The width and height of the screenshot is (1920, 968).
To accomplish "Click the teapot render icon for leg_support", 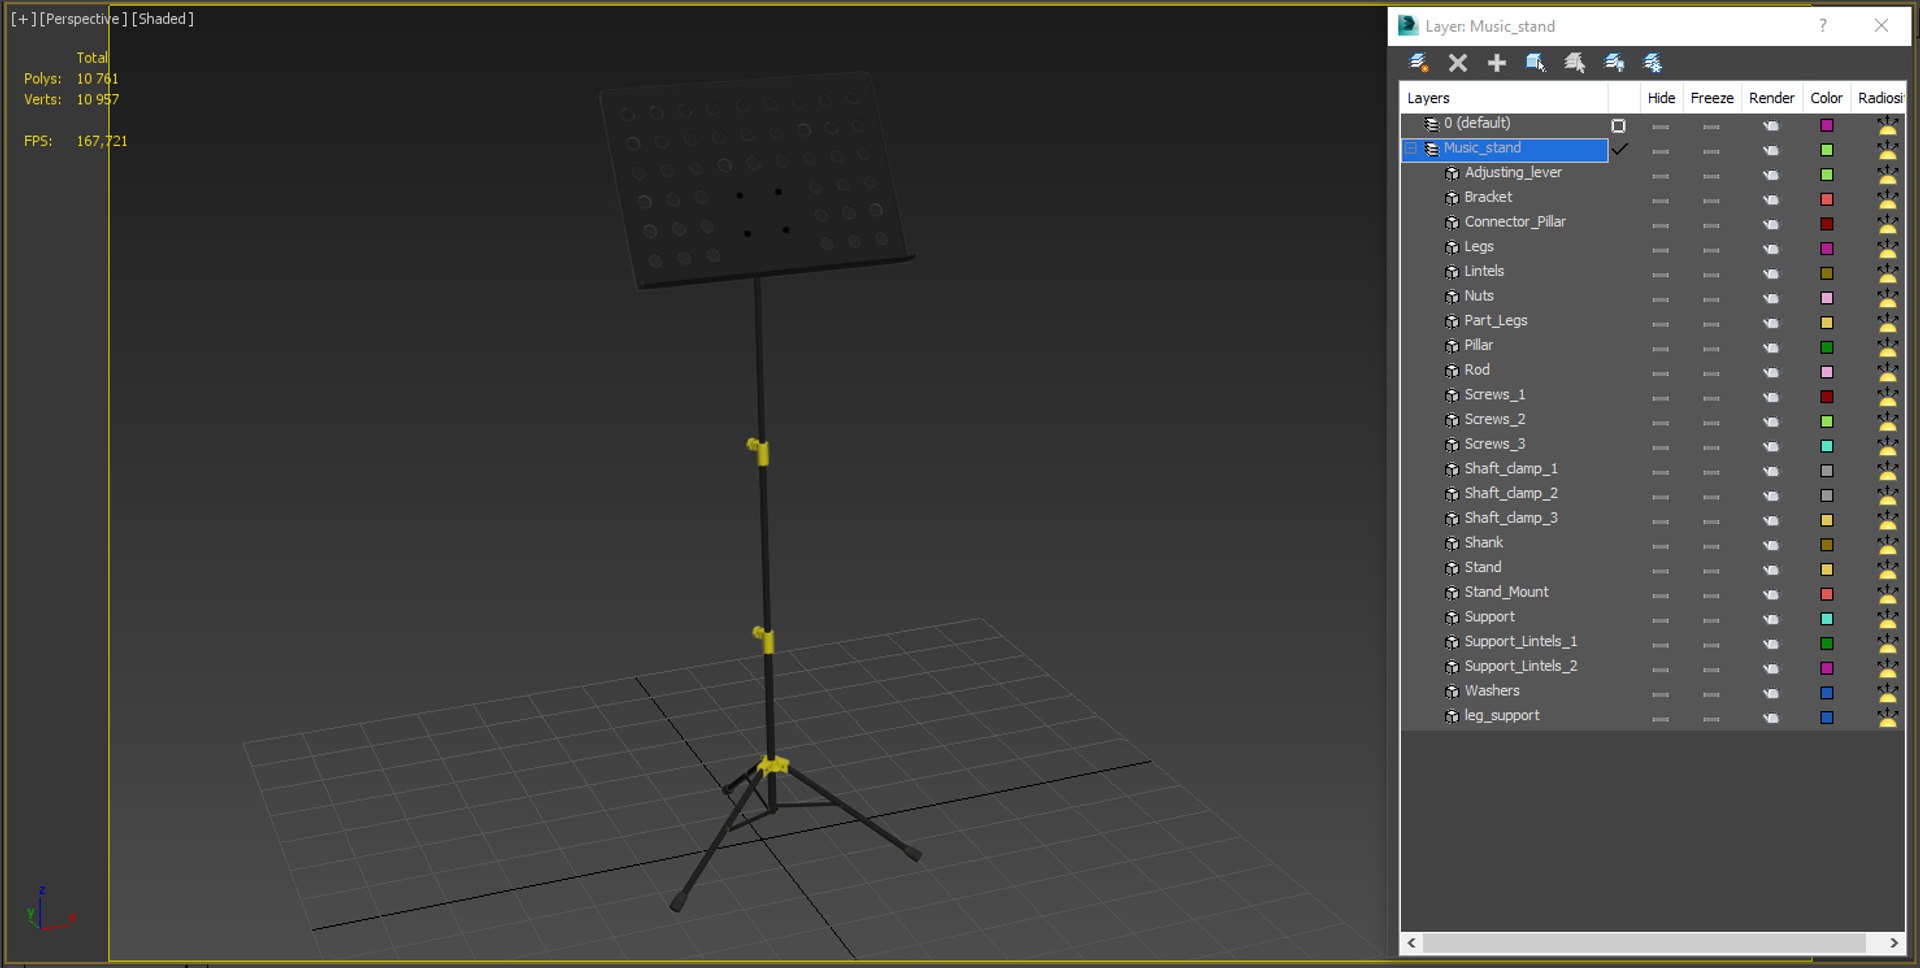I will (x=1771, y=717).
